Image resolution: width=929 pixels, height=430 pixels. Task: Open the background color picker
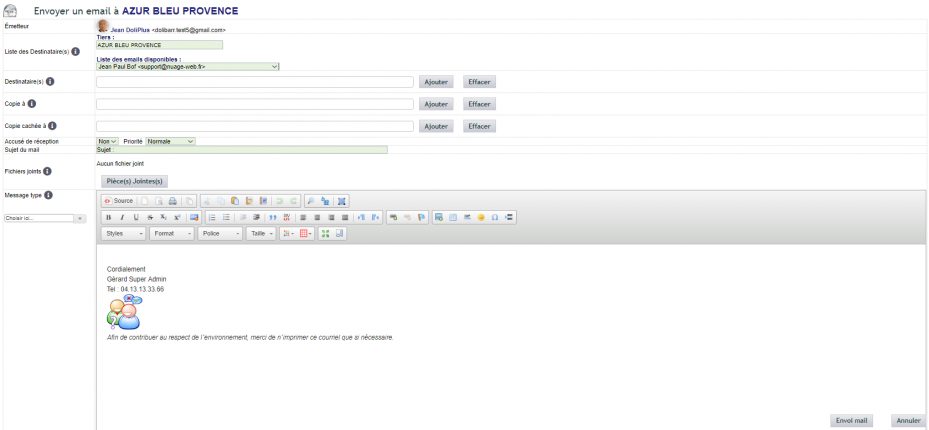click(306, 233)
